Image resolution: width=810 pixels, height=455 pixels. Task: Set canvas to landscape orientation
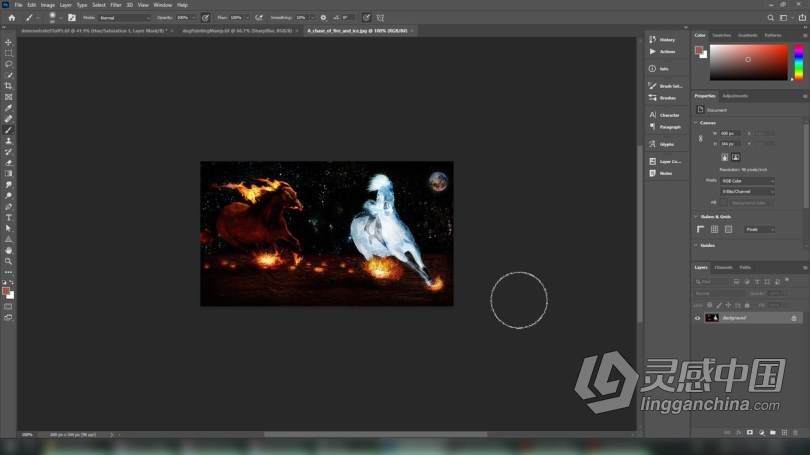pyautogui.click(x=736, y=157)
